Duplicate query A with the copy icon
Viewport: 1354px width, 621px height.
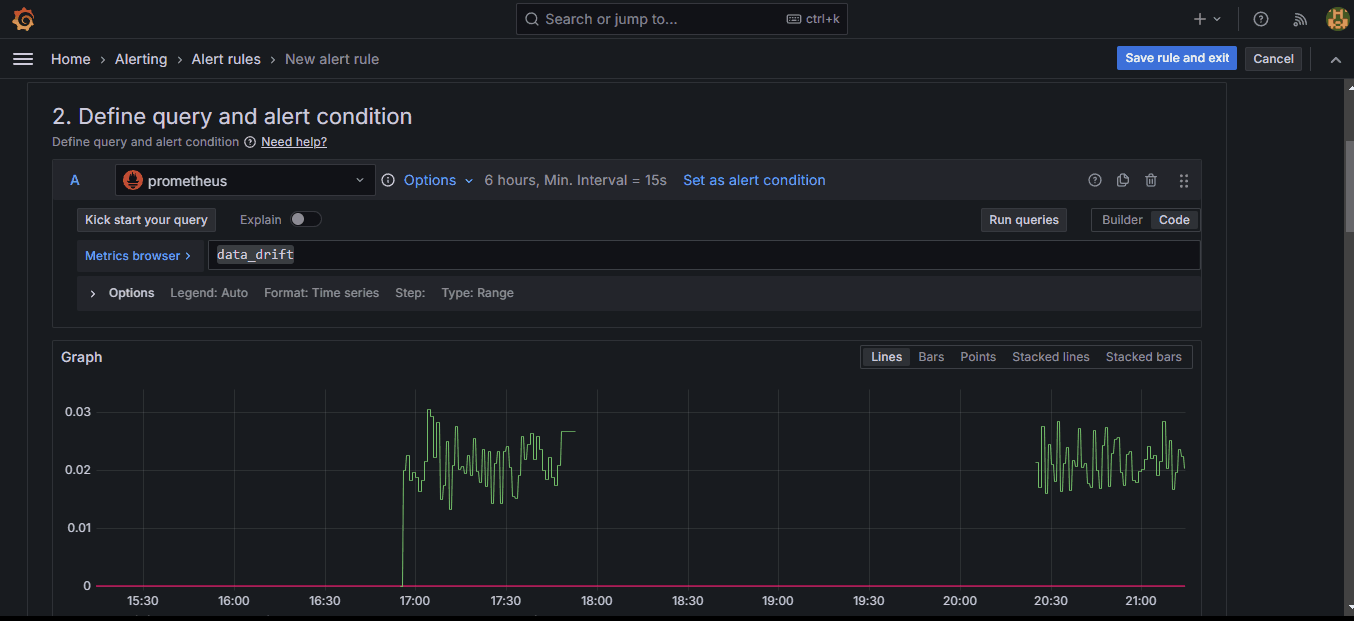pyautogui.click(x=1123, y=180)
